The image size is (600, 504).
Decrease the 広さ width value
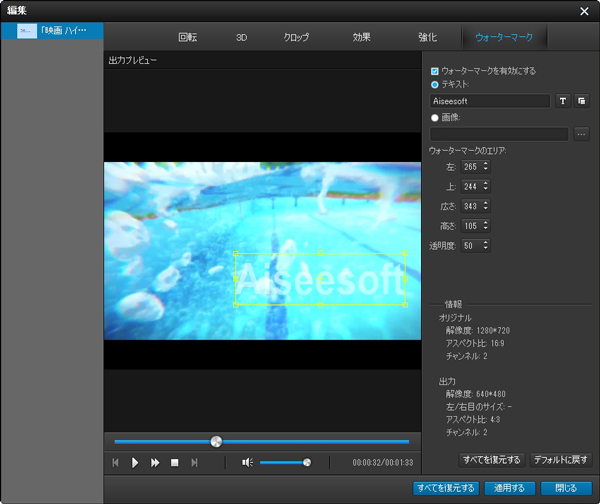[486, 209]
